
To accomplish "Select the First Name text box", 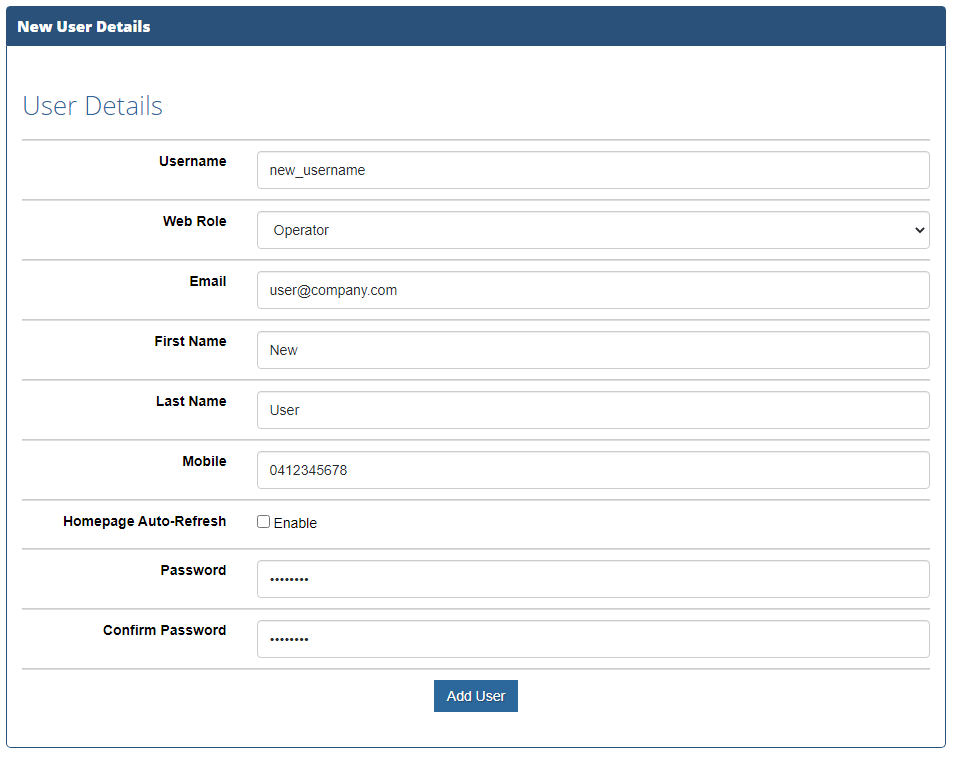I will click(593, 350).
